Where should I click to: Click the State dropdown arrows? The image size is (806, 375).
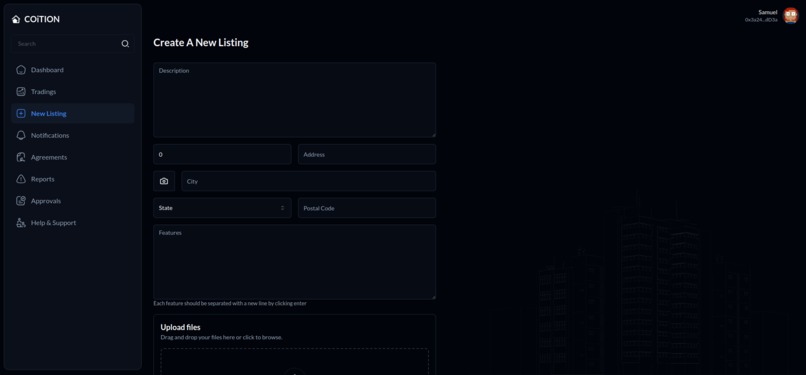click(282, 208)
